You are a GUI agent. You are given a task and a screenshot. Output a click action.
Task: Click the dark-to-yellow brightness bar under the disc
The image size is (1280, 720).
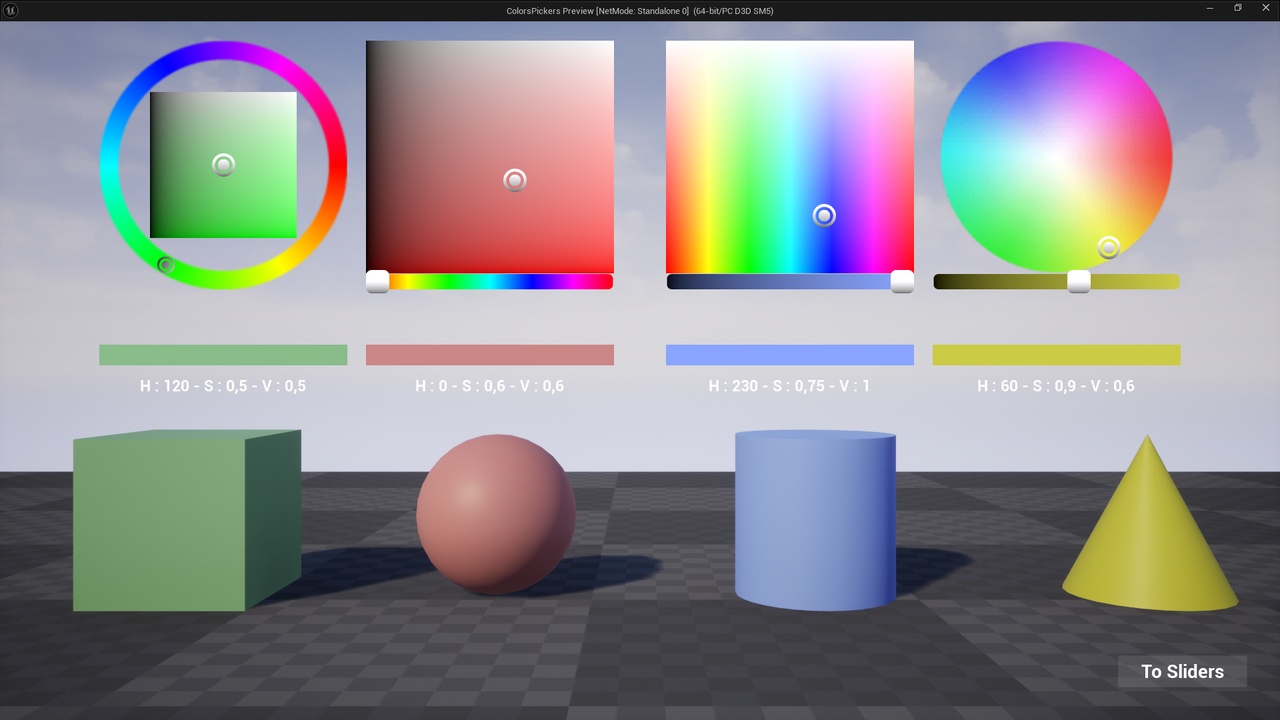click(x=1056, y=282)
